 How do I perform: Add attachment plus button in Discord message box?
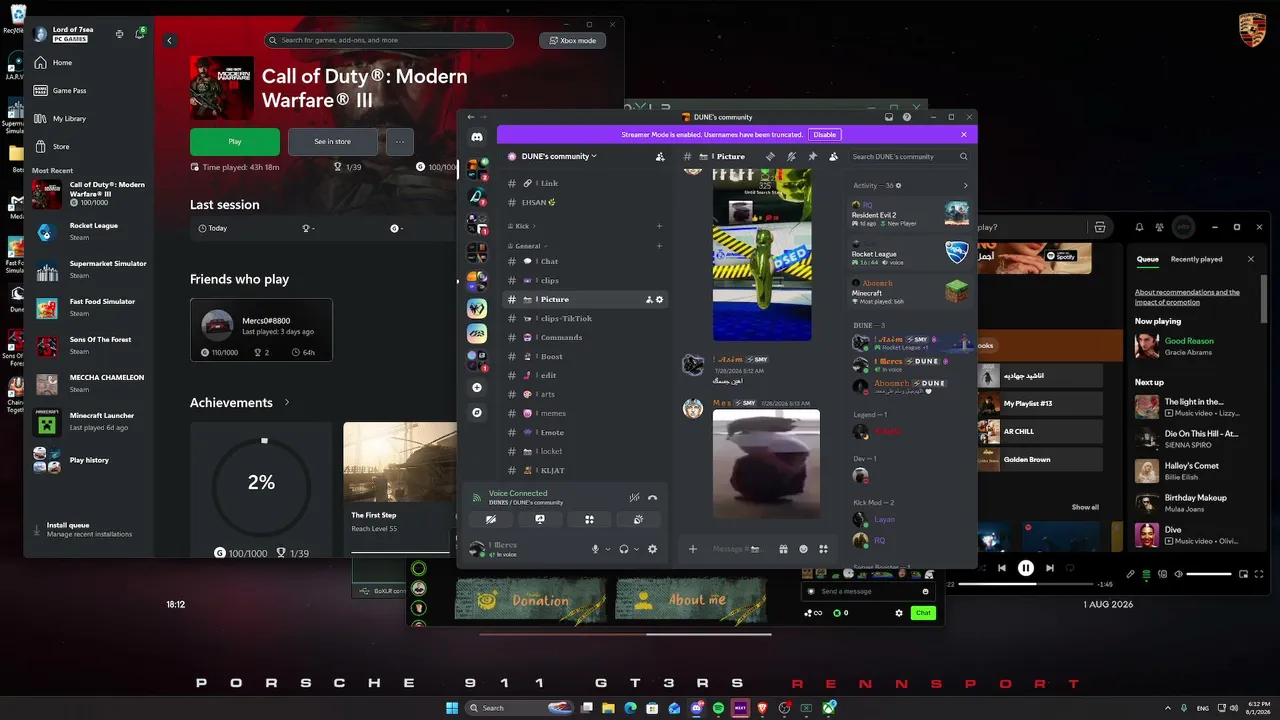click(x=692, y=549)
